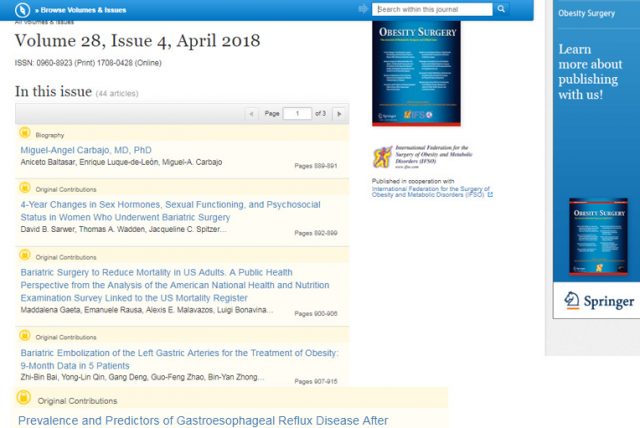
Task: Click the open-access icon beside Biography
Action: 25,133
